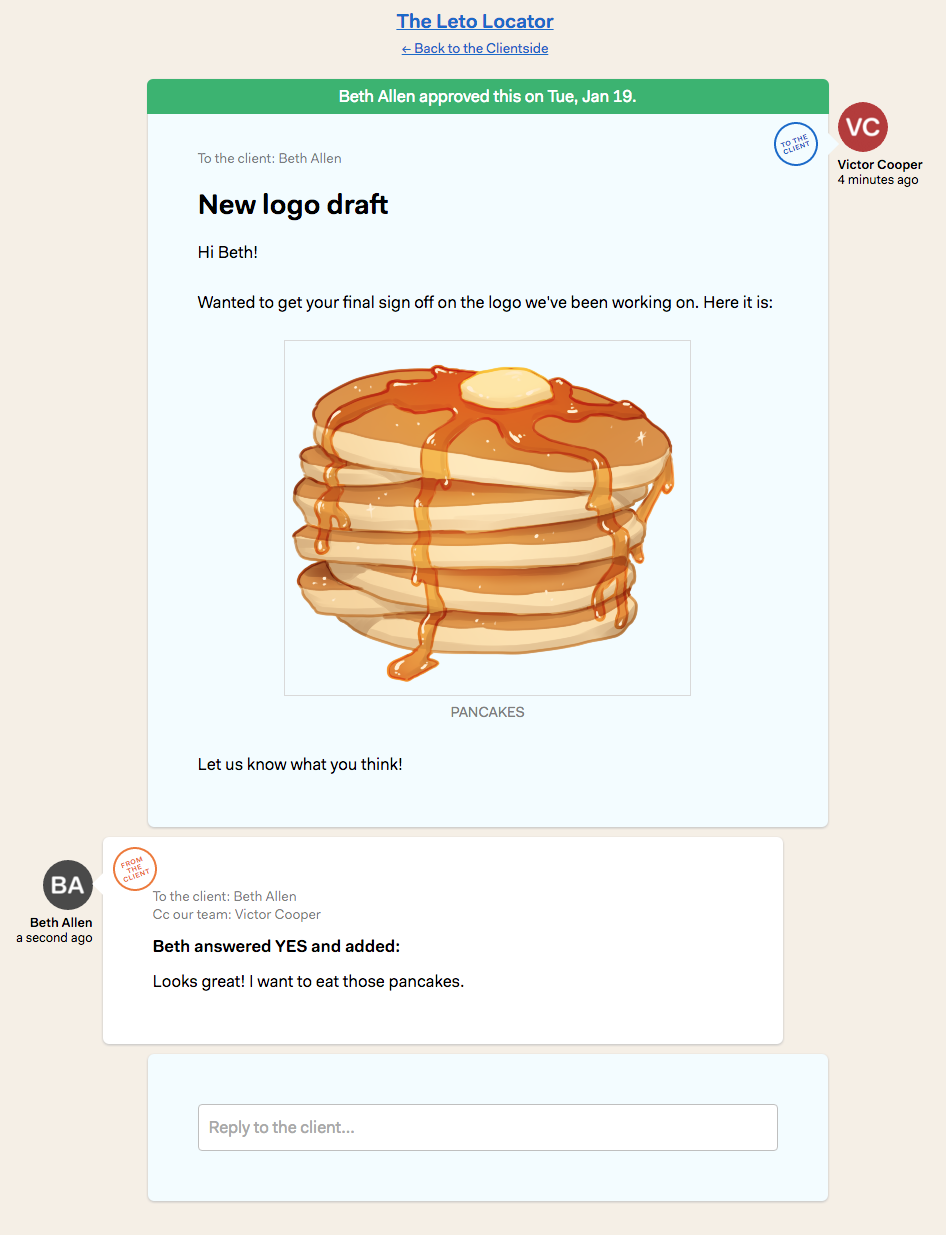This screenshot has height=1235, width=946.
Task: Click the orange 'From the client' stamp icon
Action: [x=135, y=868]
